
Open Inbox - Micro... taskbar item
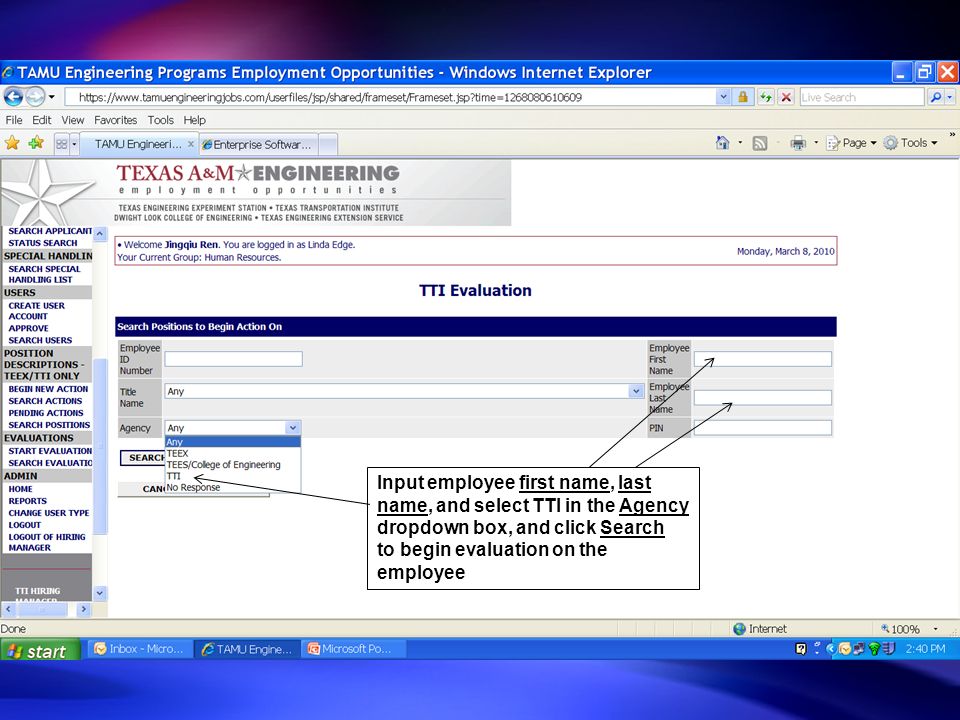point(140,649)
